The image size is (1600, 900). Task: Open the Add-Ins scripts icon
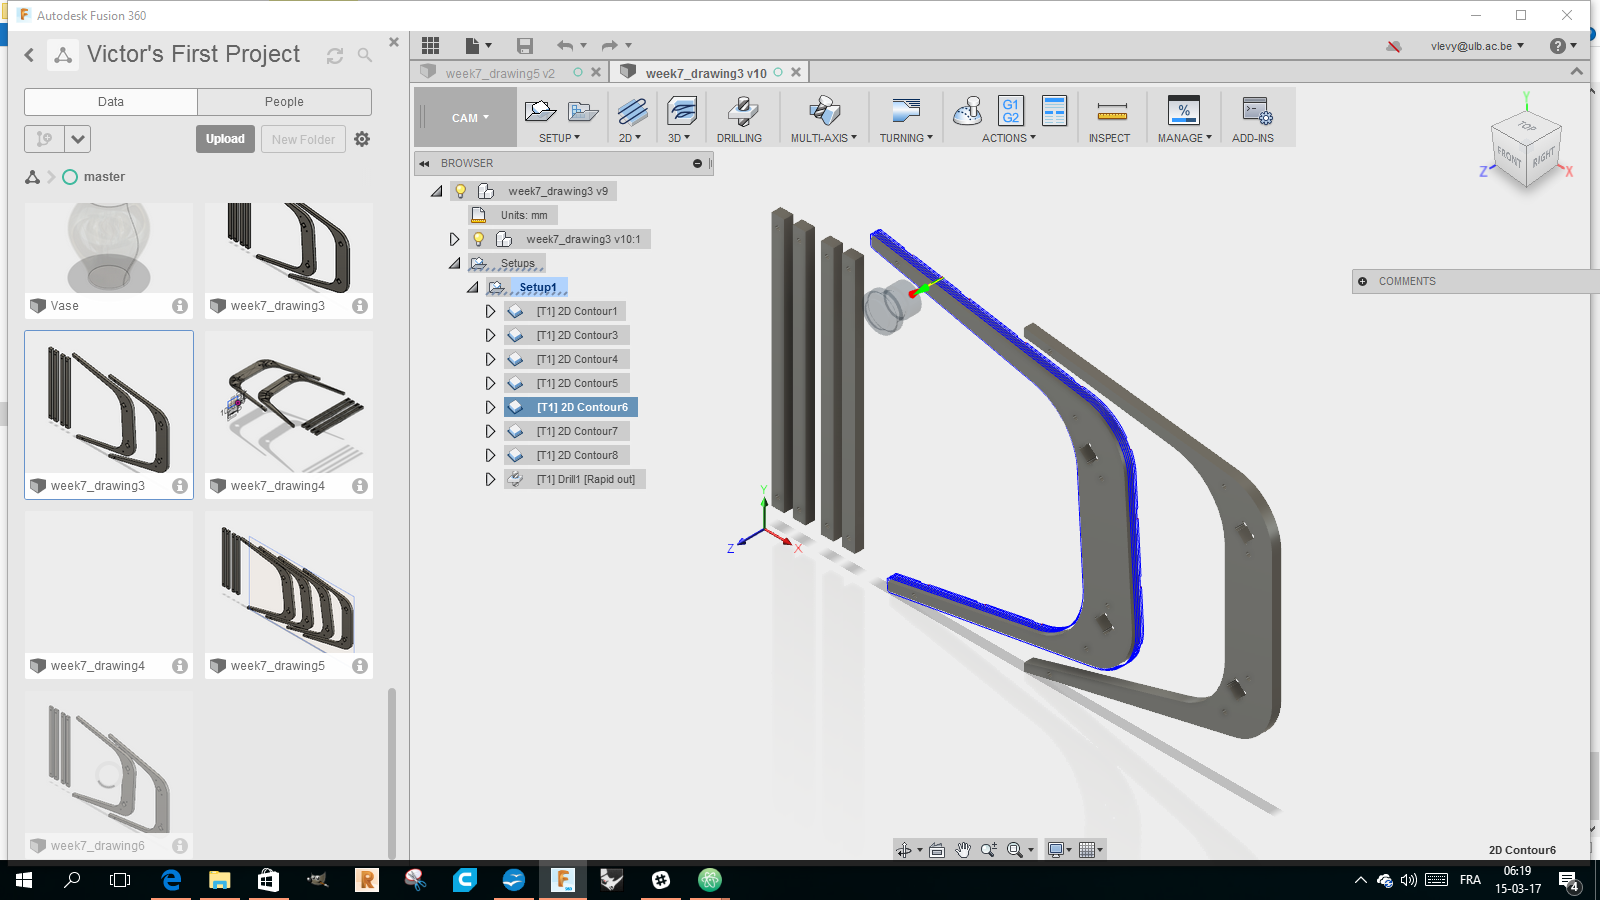point(1255,112)
